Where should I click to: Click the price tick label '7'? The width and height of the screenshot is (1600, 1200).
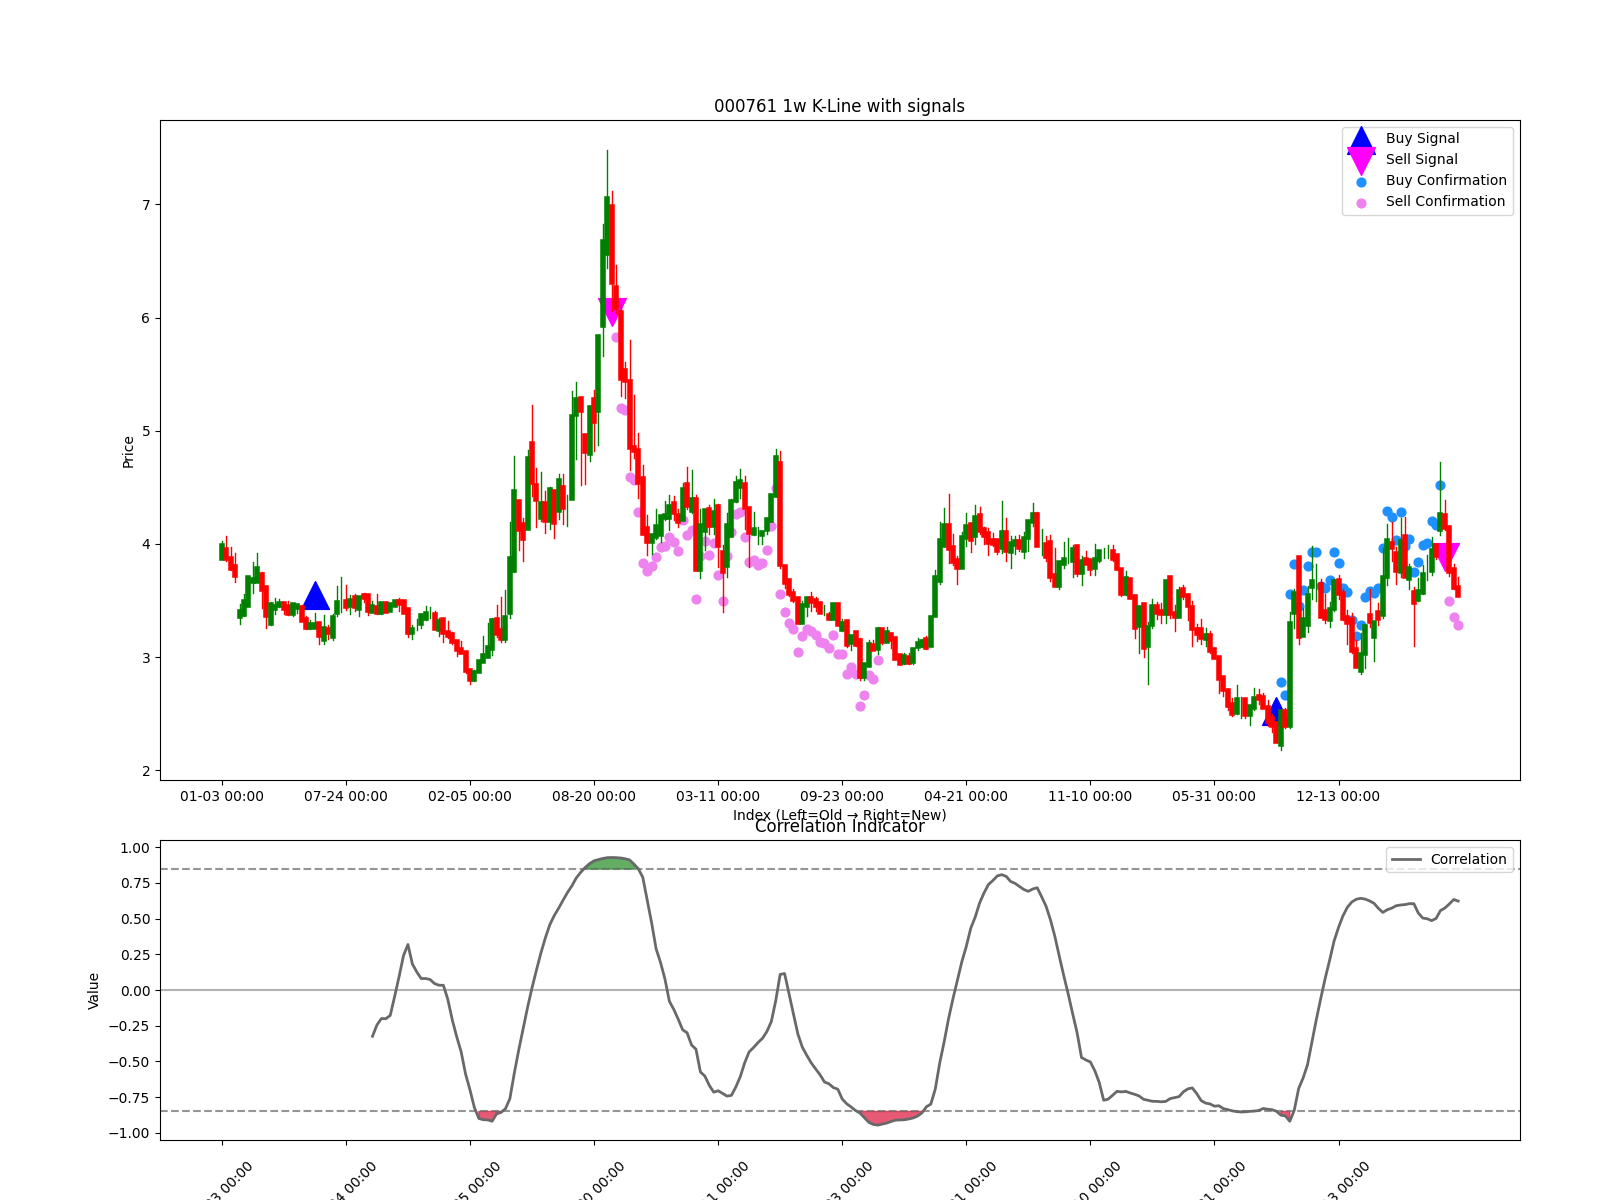coord(146,205)
